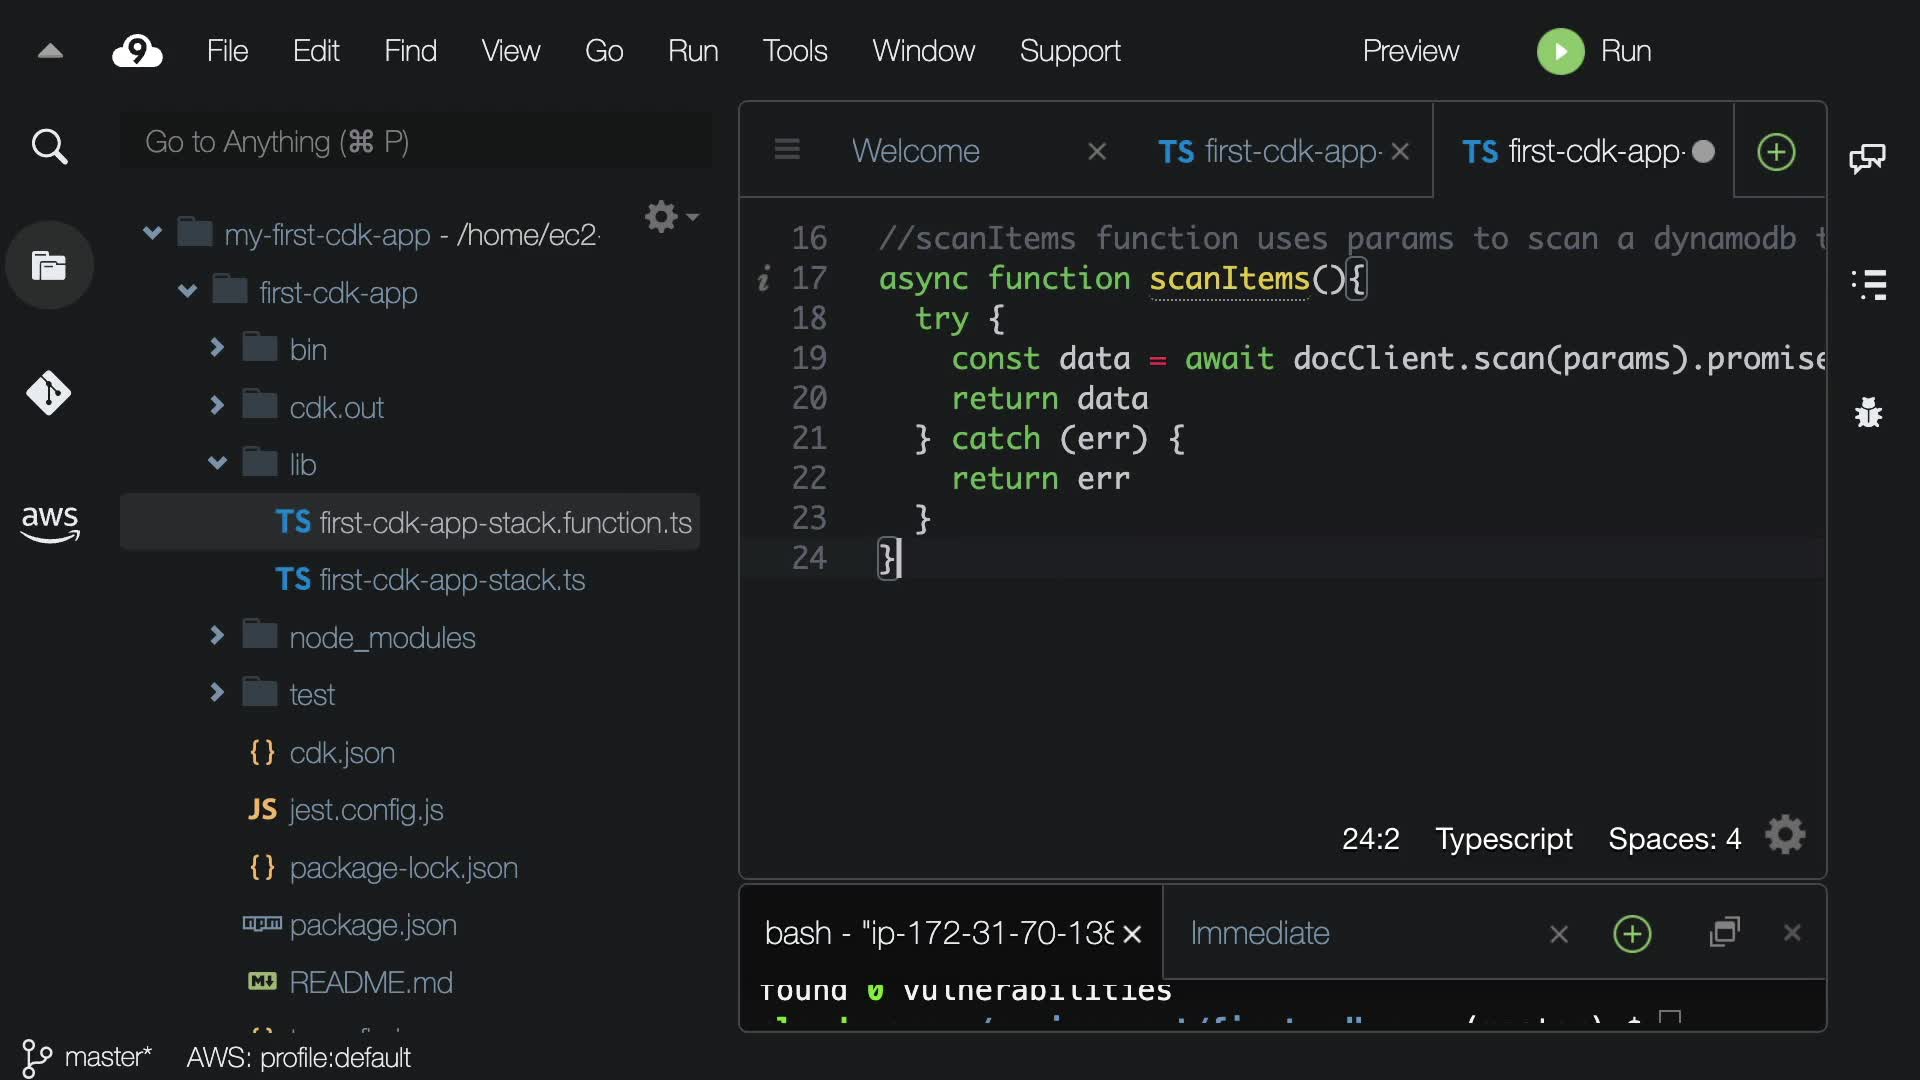1920x1080 pixels.
Task: Maximize the terminal panel toggle
Action: (1725, 932)
